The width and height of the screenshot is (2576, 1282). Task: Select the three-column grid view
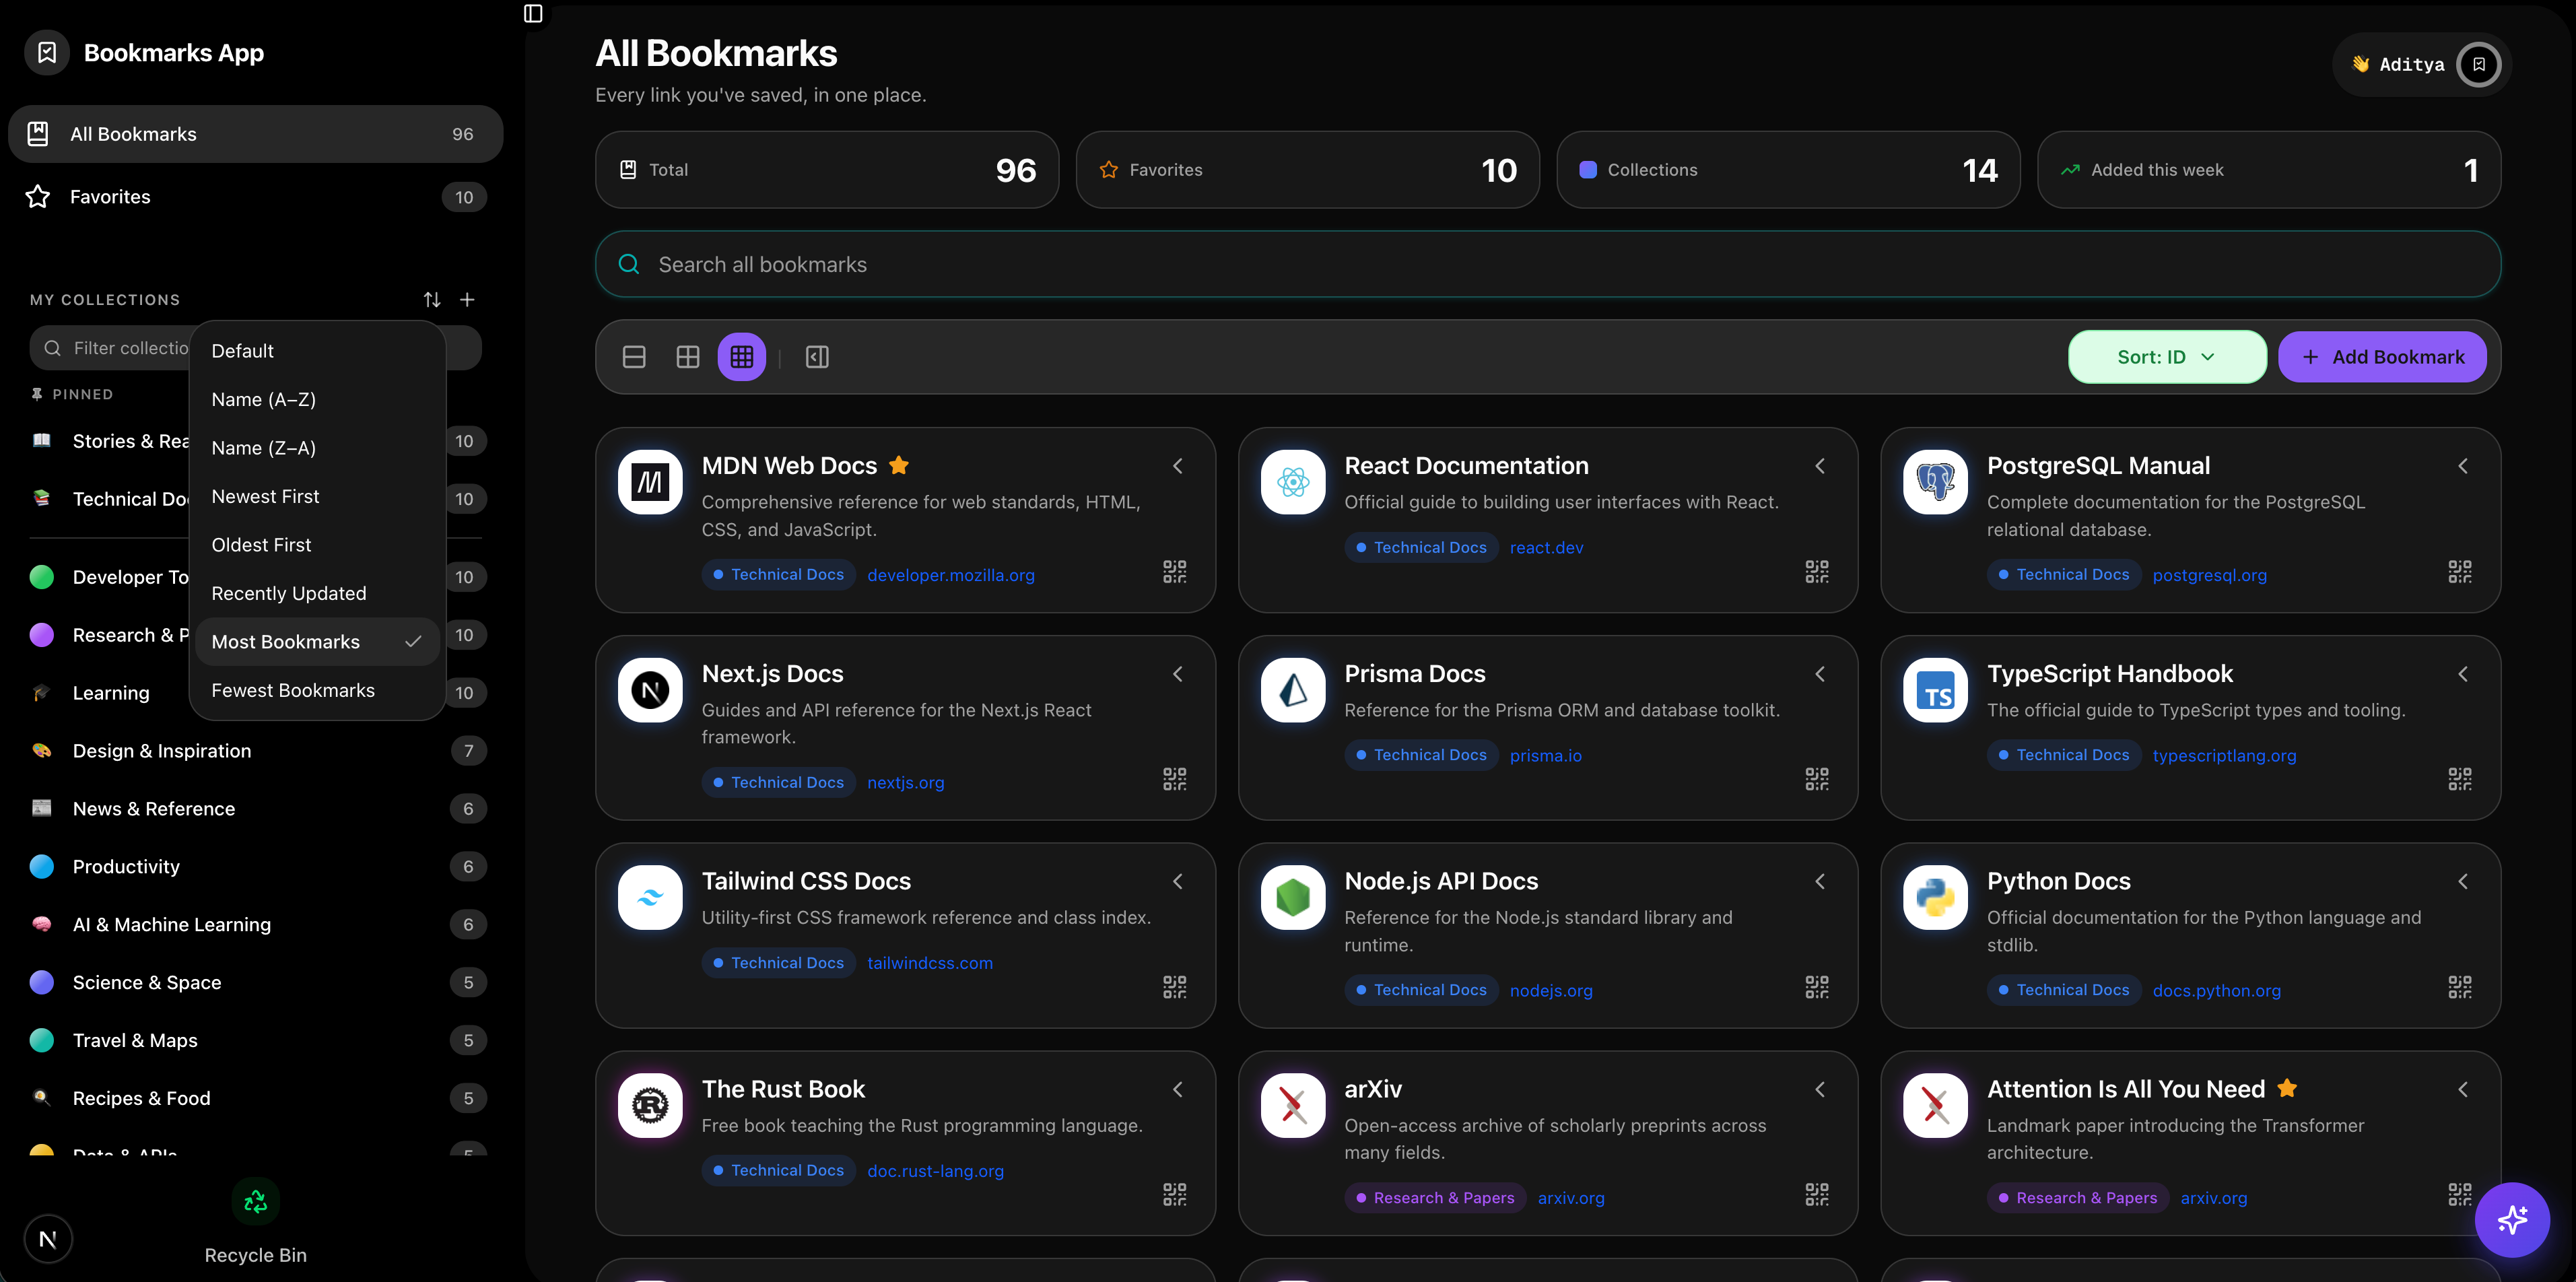[x=742, y=357]
